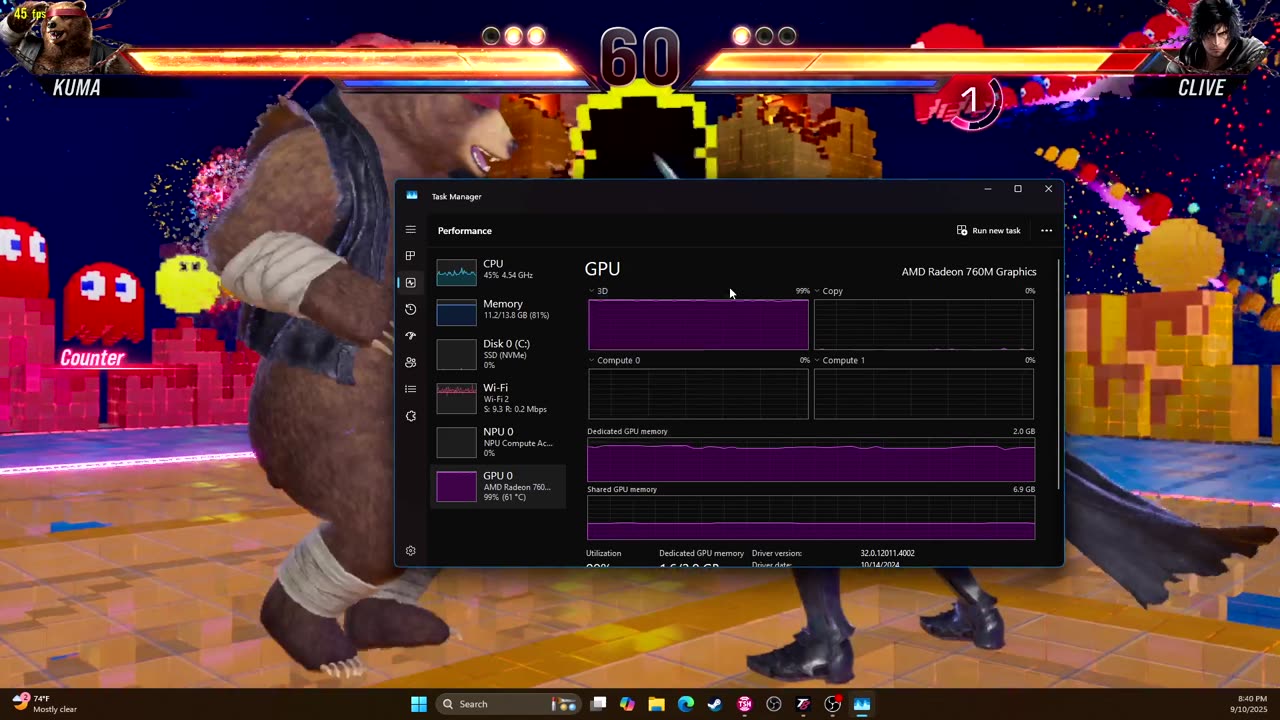1280x720 pixels.
Task: Click the driver version 32.0.12011.4002 value
Action: [x=887, y=553]
